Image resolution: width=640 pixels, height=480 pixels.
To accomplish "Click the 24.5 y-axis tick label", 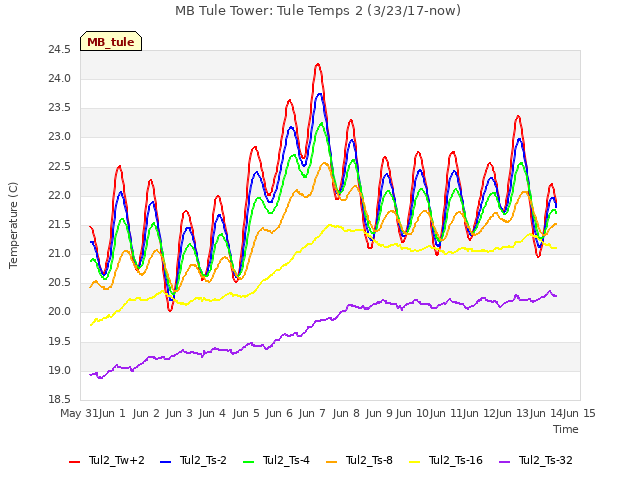I will [x=59, y=50].
